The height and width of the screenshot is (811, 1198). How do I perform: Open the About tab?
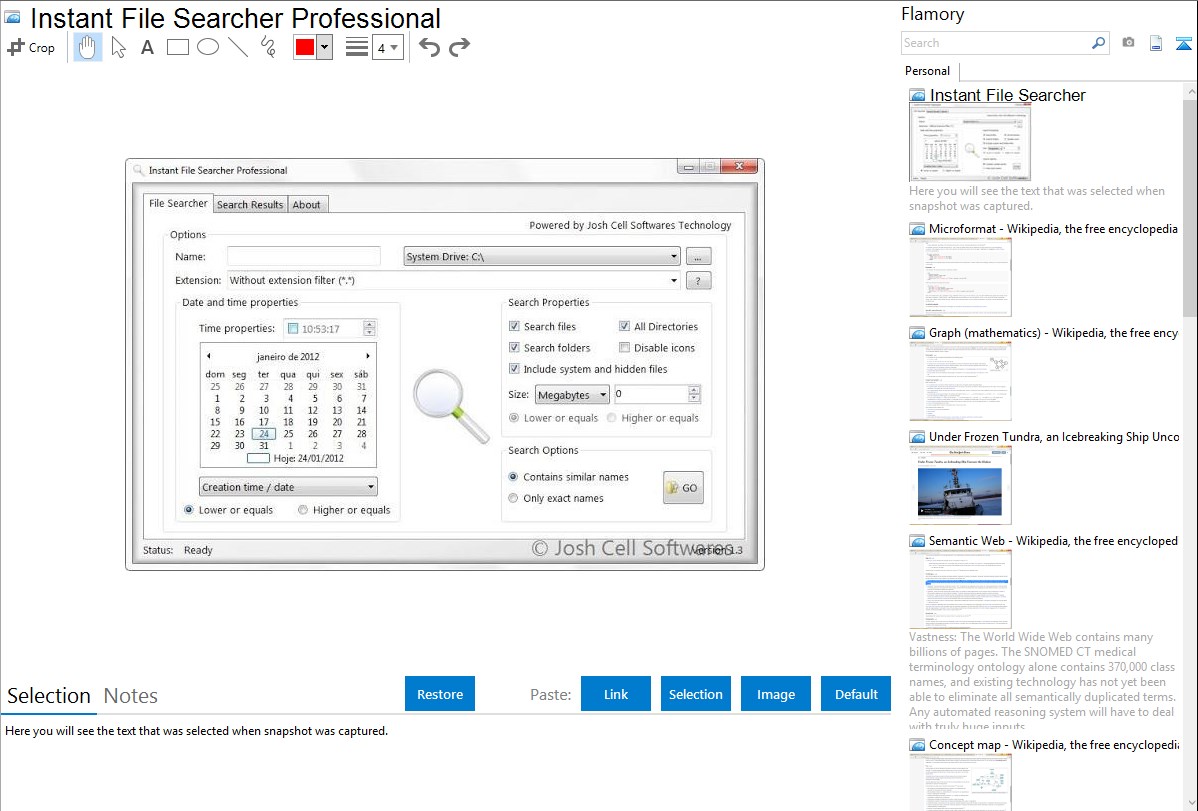point(306,205)
